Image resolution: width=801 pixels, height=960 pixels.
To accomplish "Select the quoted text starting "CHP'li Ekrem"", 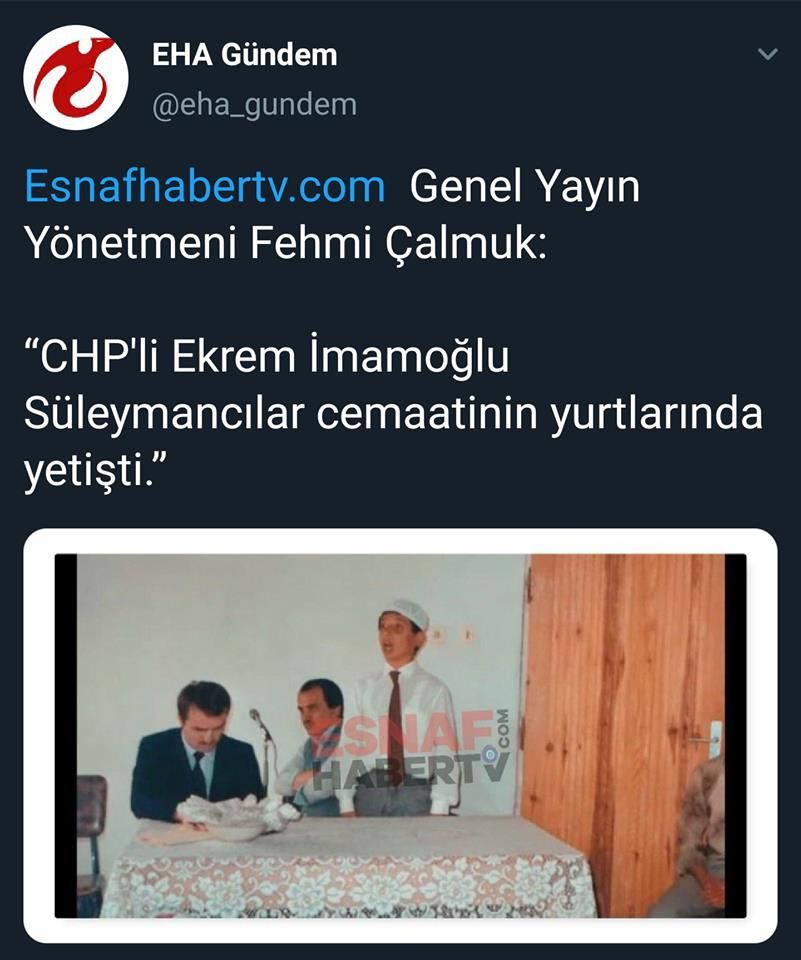I will [393, 413].
